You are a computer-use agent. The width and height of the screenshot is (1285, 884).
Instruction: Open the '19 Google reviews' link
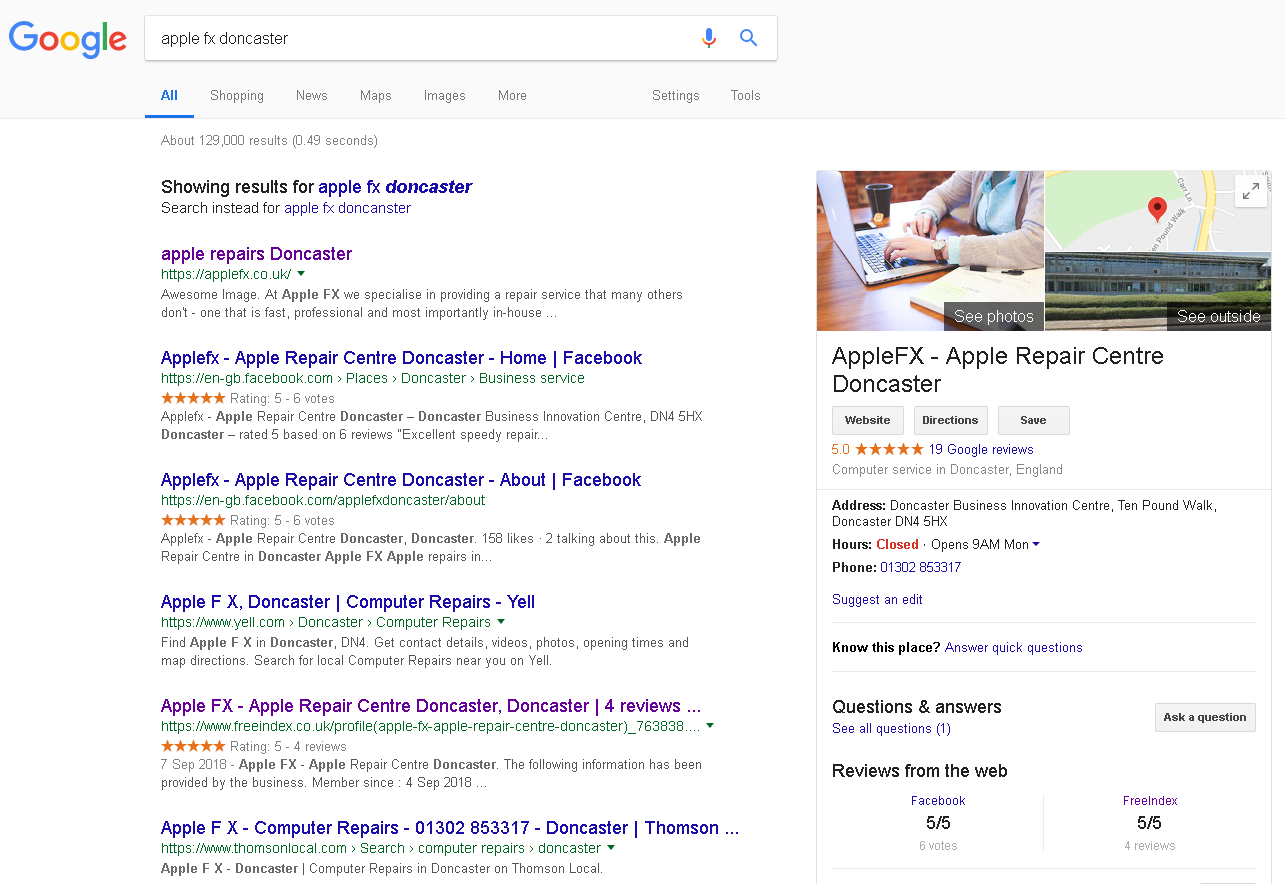click(981, 450)
